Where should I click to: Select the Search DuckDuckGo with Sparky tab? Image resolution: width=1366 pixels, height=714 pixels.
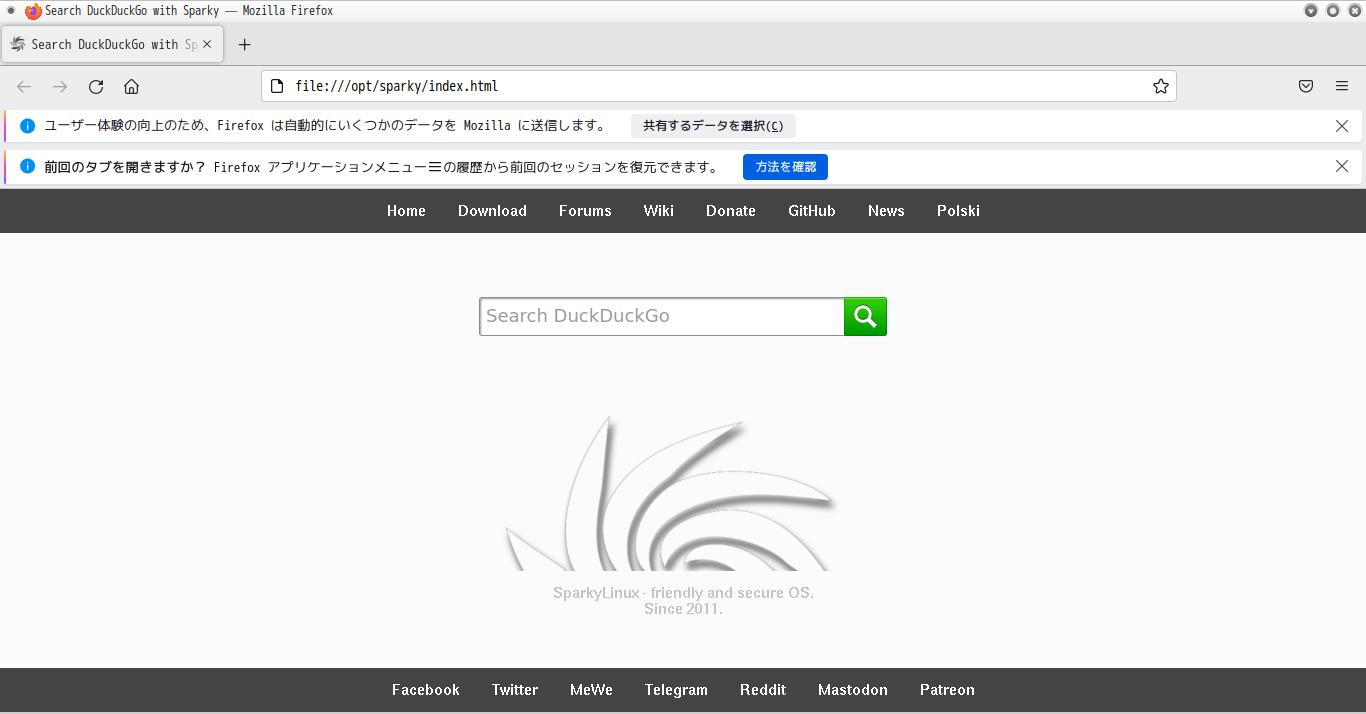113,44
